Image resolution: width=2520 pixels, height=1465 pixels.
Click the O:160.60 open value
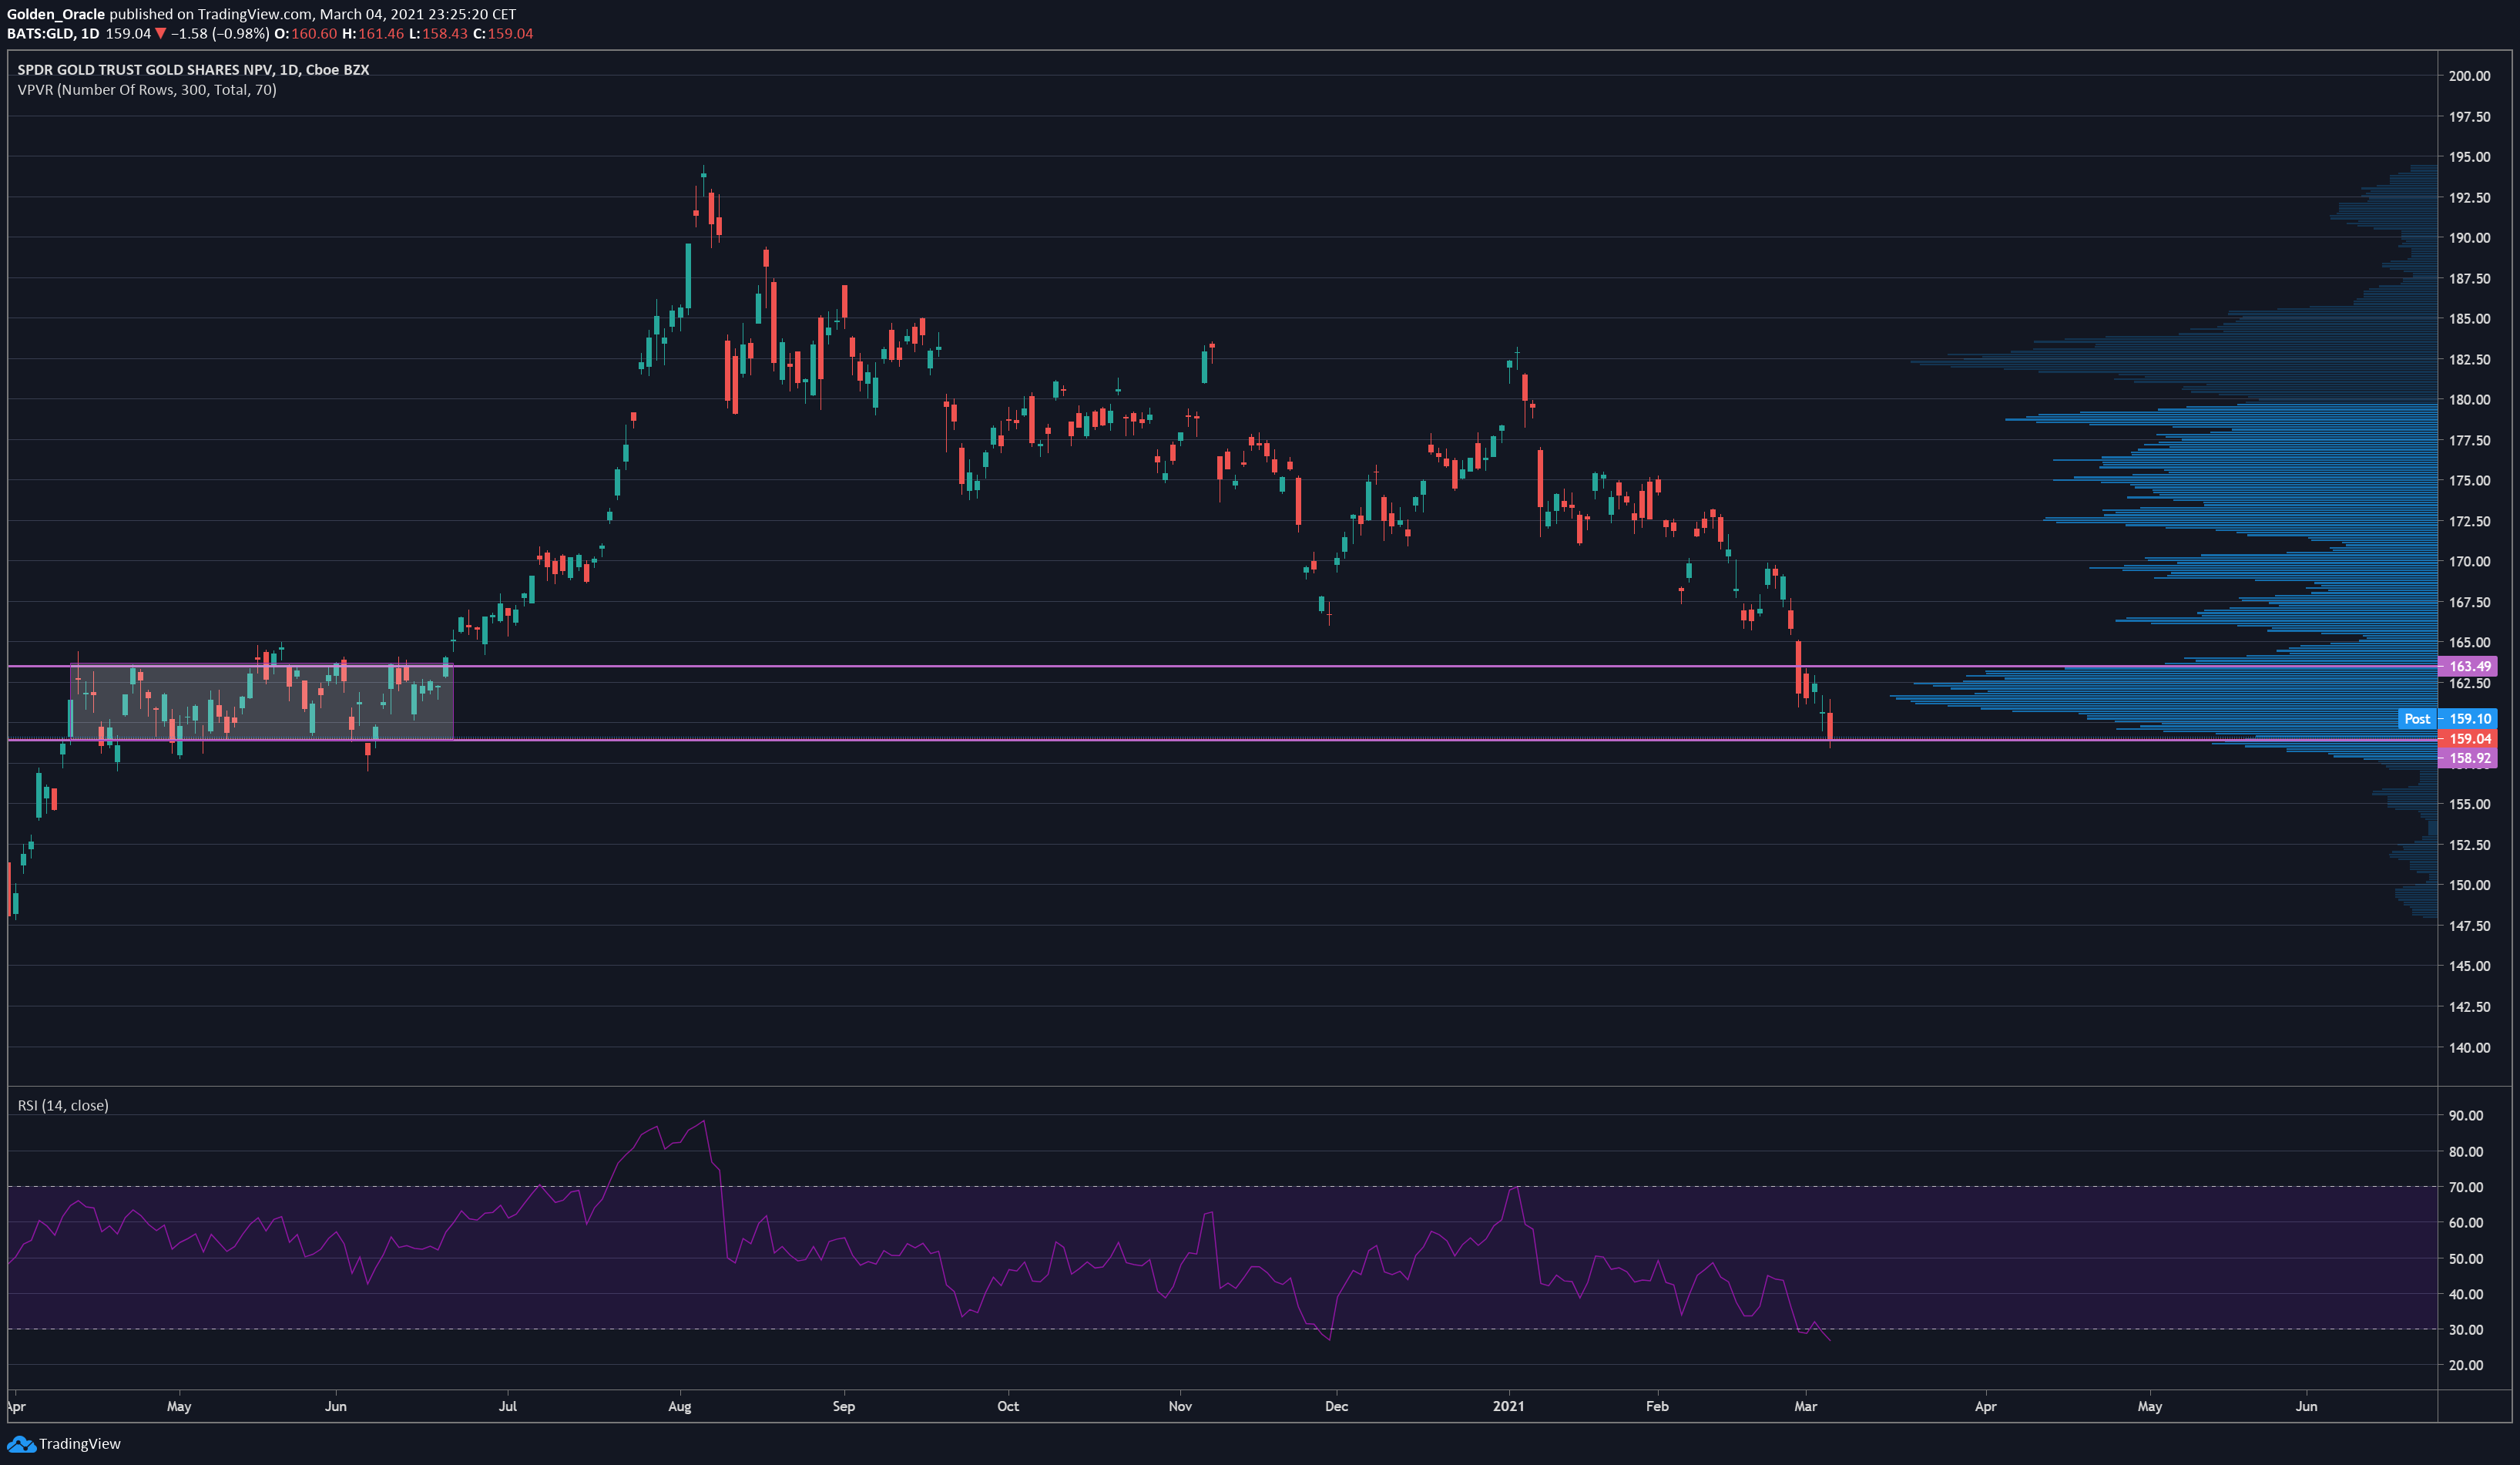pos(305,34)
